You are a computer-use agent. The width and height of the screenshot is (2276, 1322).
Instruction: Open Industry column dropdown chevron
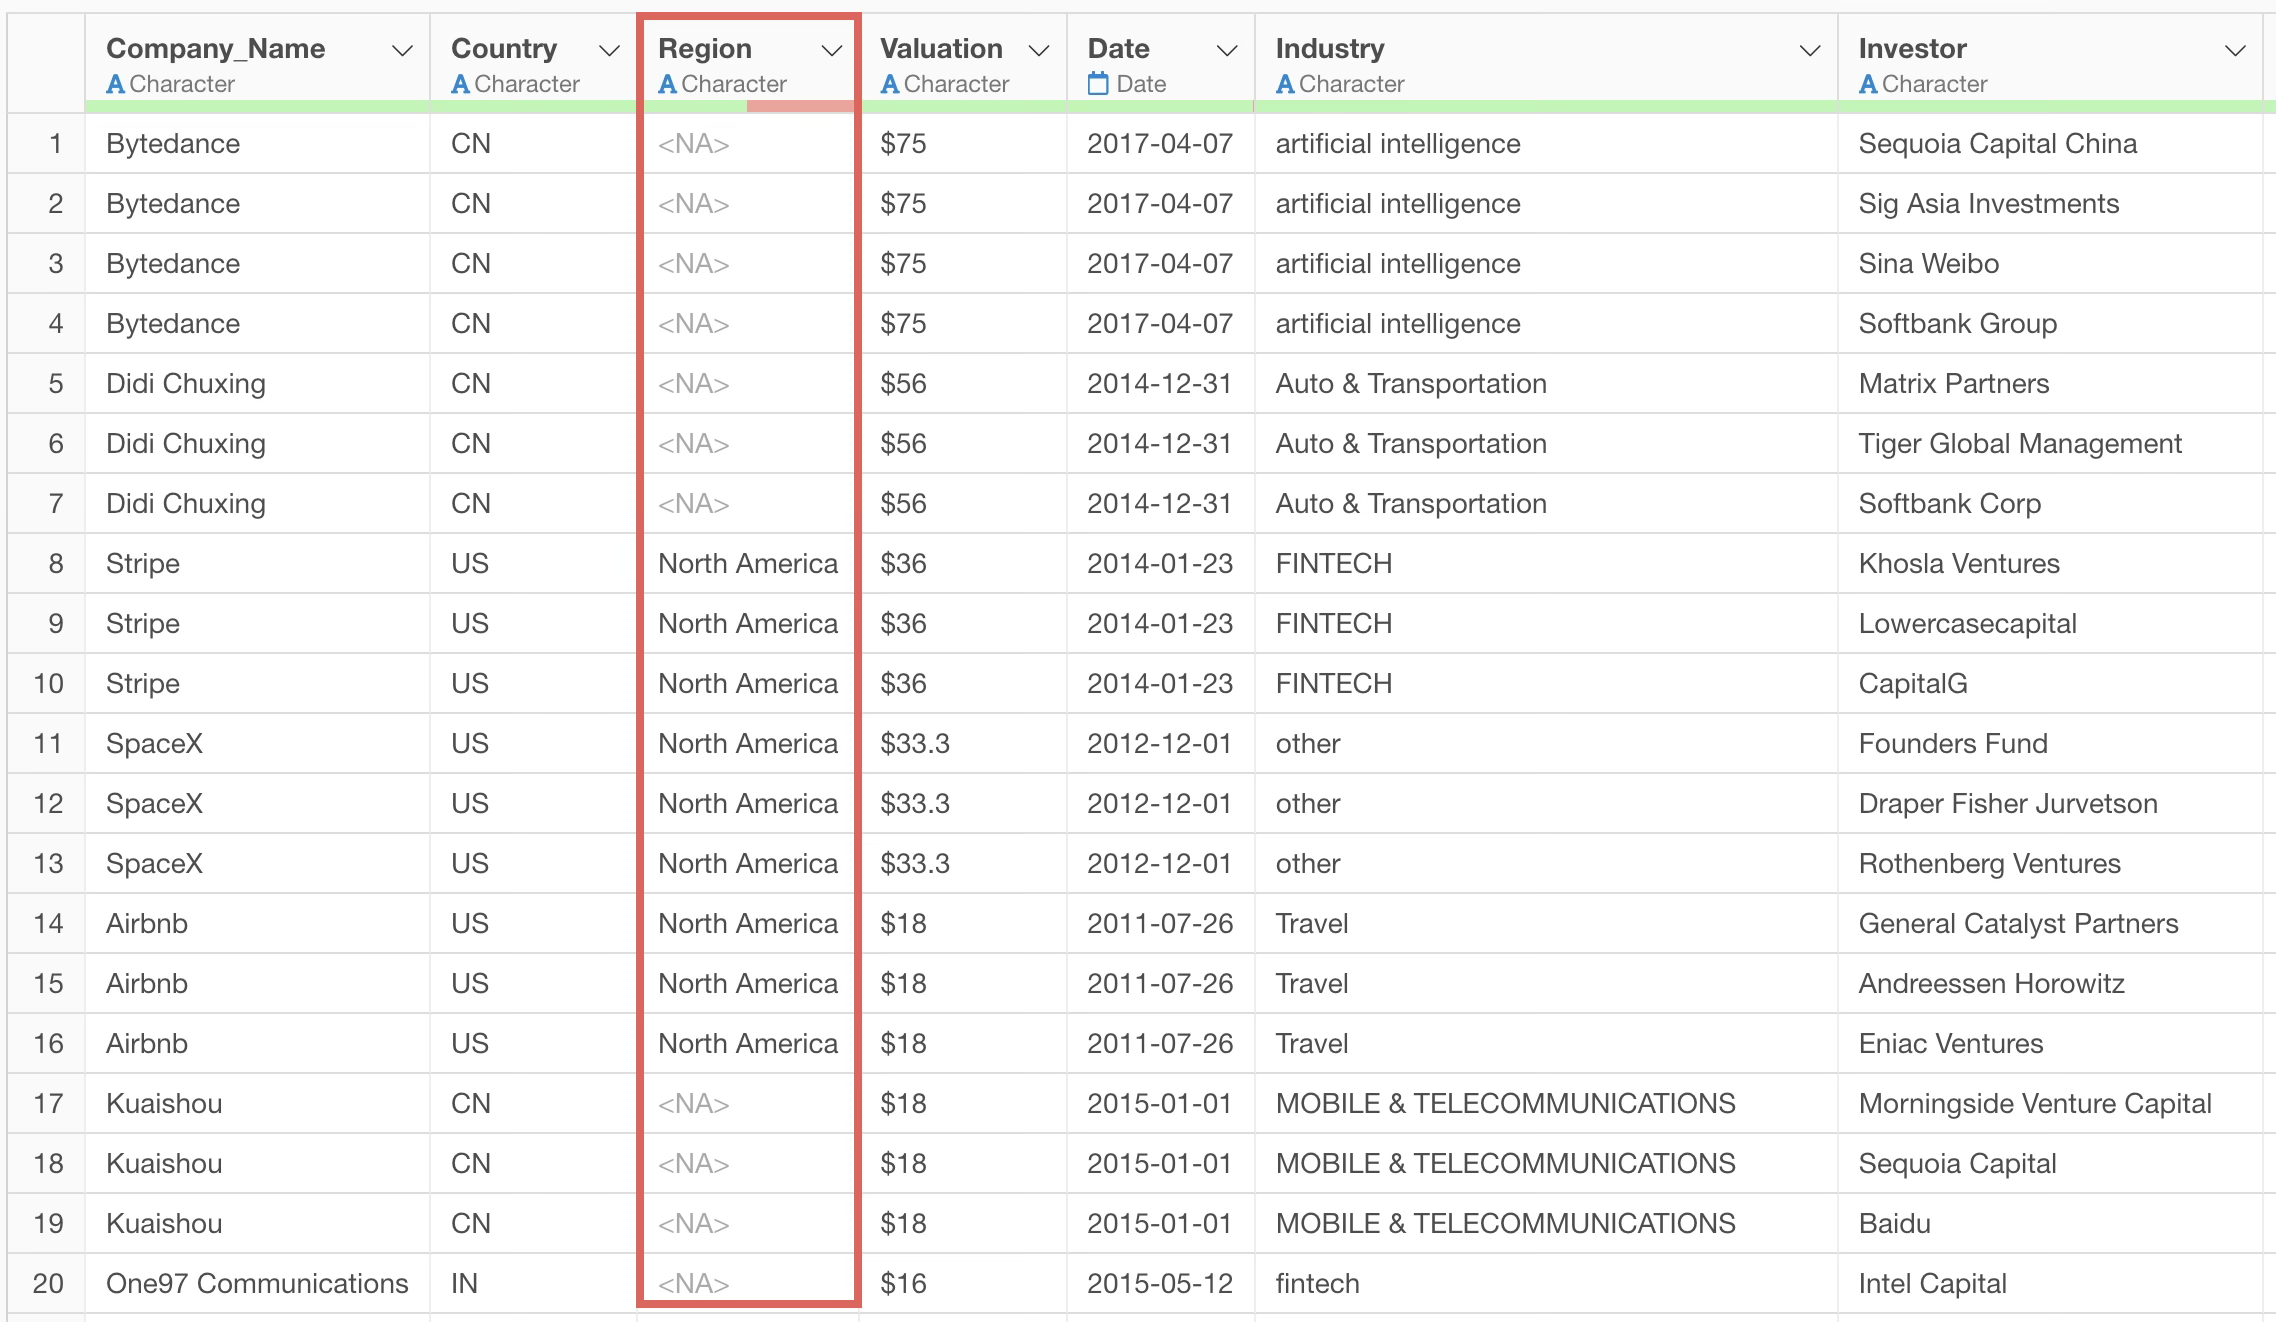point(1809,51)
